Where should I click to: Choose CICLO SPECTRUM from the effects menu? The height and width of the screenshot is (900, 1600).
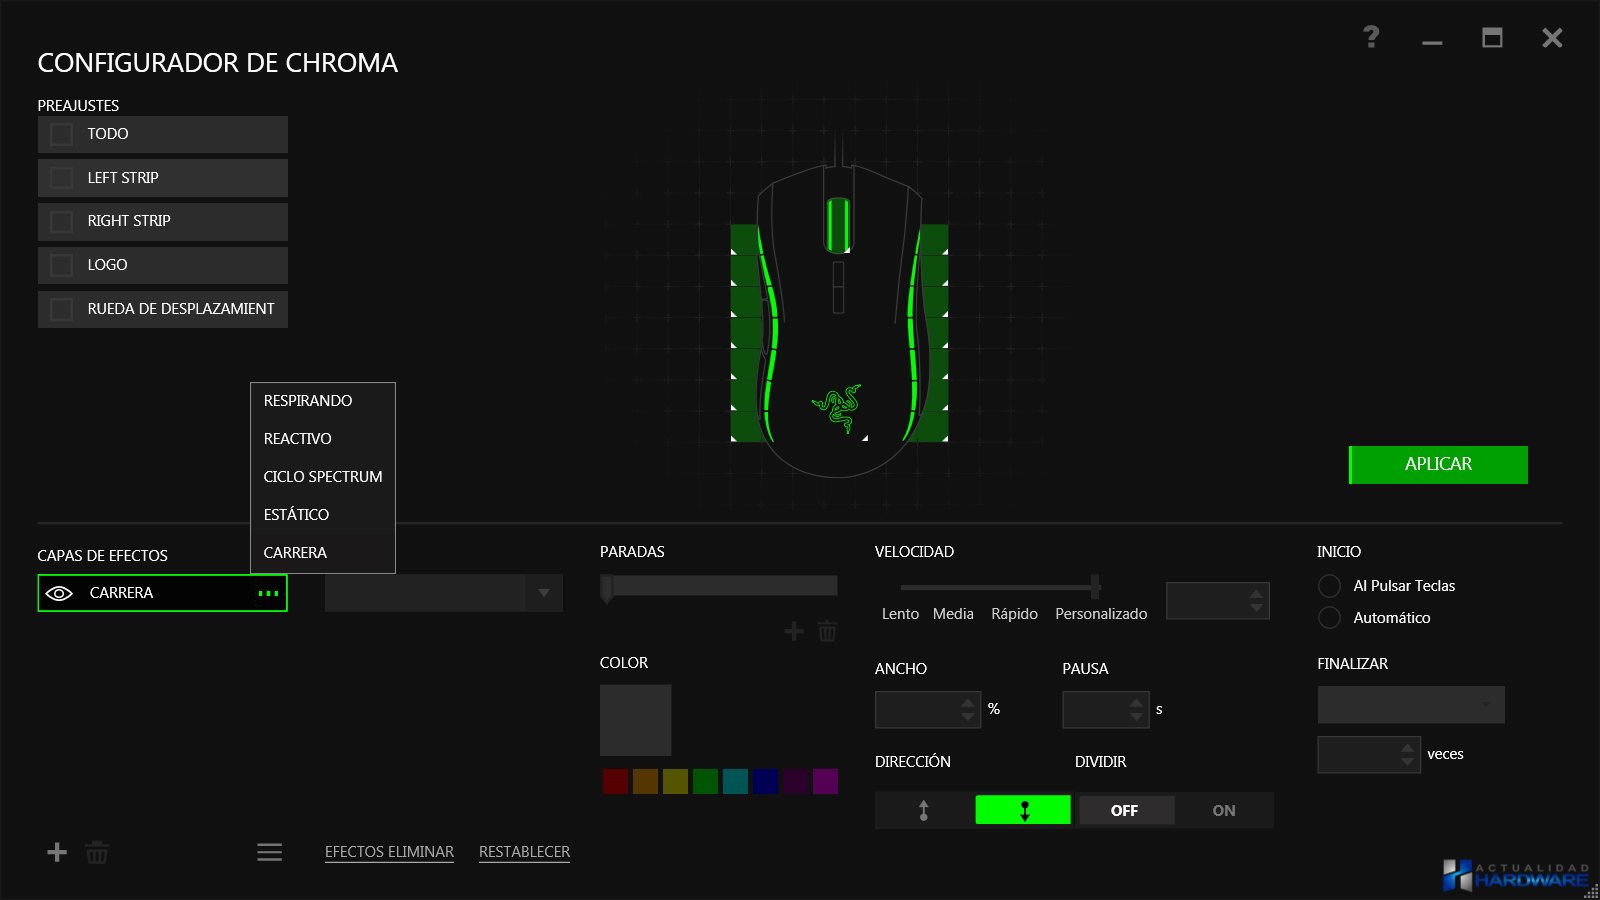click(x=323, y=477)
